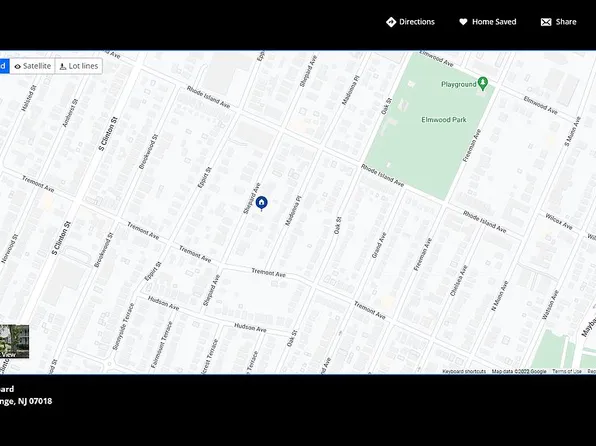Viewport: 596px width, 446px height.
Task: Click the Sunnyside Terrace label
Action: (124, 327)
